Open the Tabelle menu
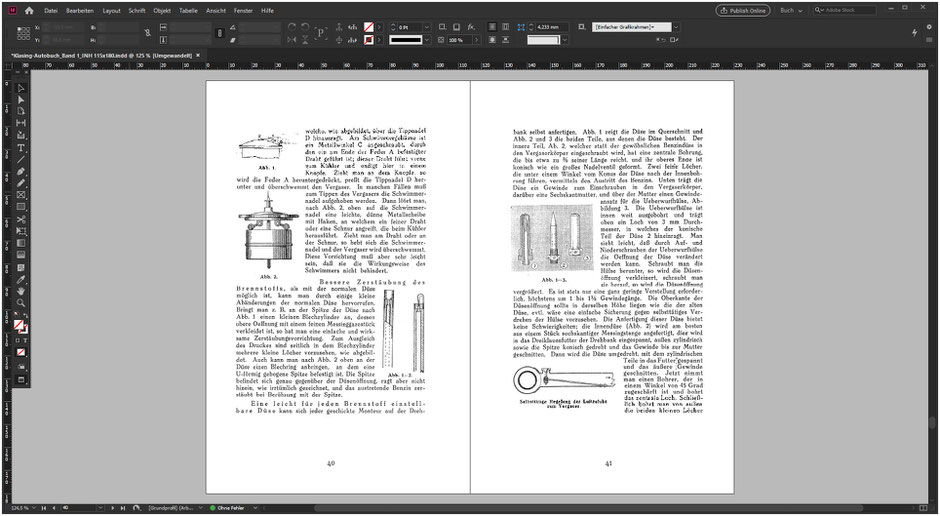The height and width of the screenshot is (516, 940). tap(188, 11)
